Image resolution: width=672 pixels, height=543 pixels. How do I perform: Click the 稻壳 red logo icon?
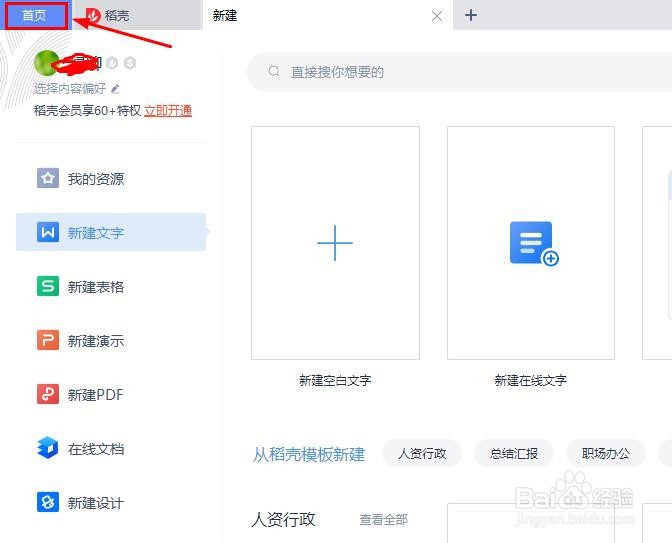pos(93,16)
